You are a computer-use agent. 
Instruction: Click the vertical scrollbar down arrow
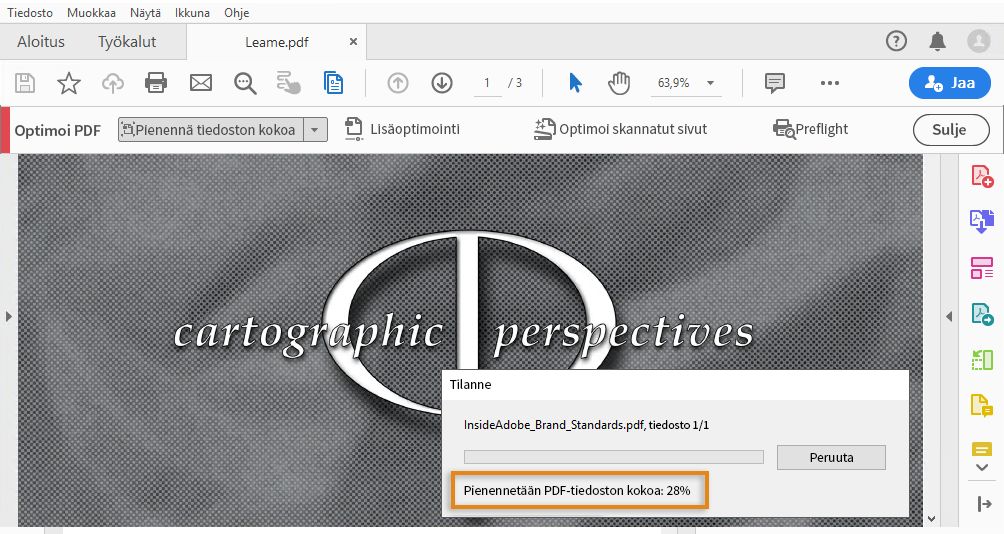pos(931,519)
